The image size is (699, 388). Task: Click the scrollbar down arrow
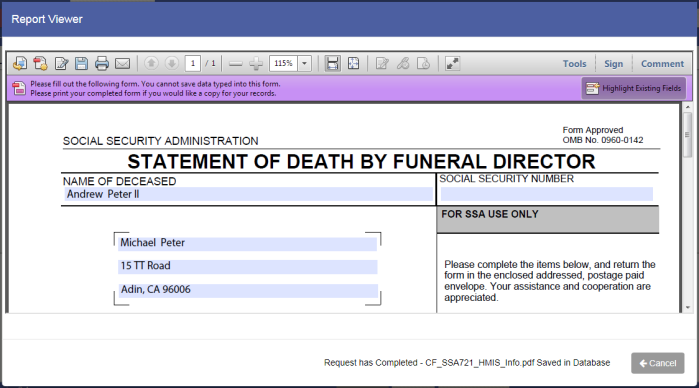click(x=688, y=308)
